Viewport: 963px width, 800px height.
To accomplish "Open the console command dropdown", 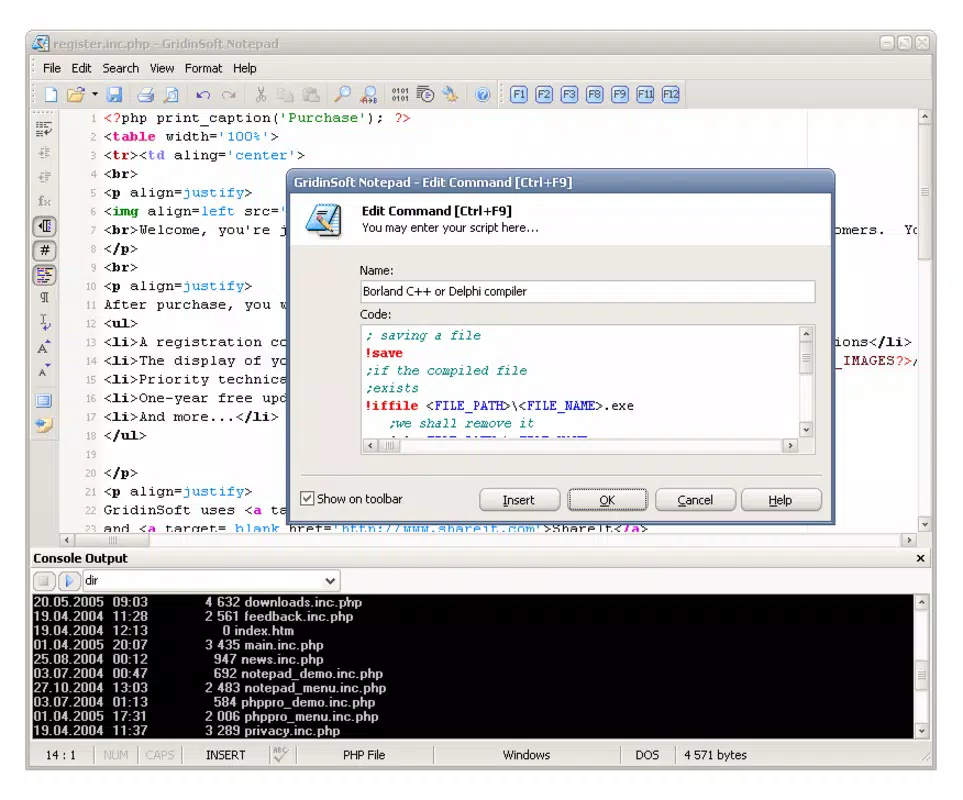I will (330, 581).
